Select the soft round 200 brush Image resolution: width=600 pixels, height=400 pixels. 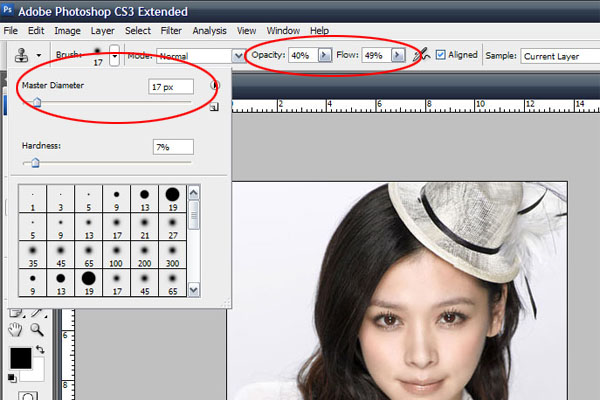[x=144, y=255]
